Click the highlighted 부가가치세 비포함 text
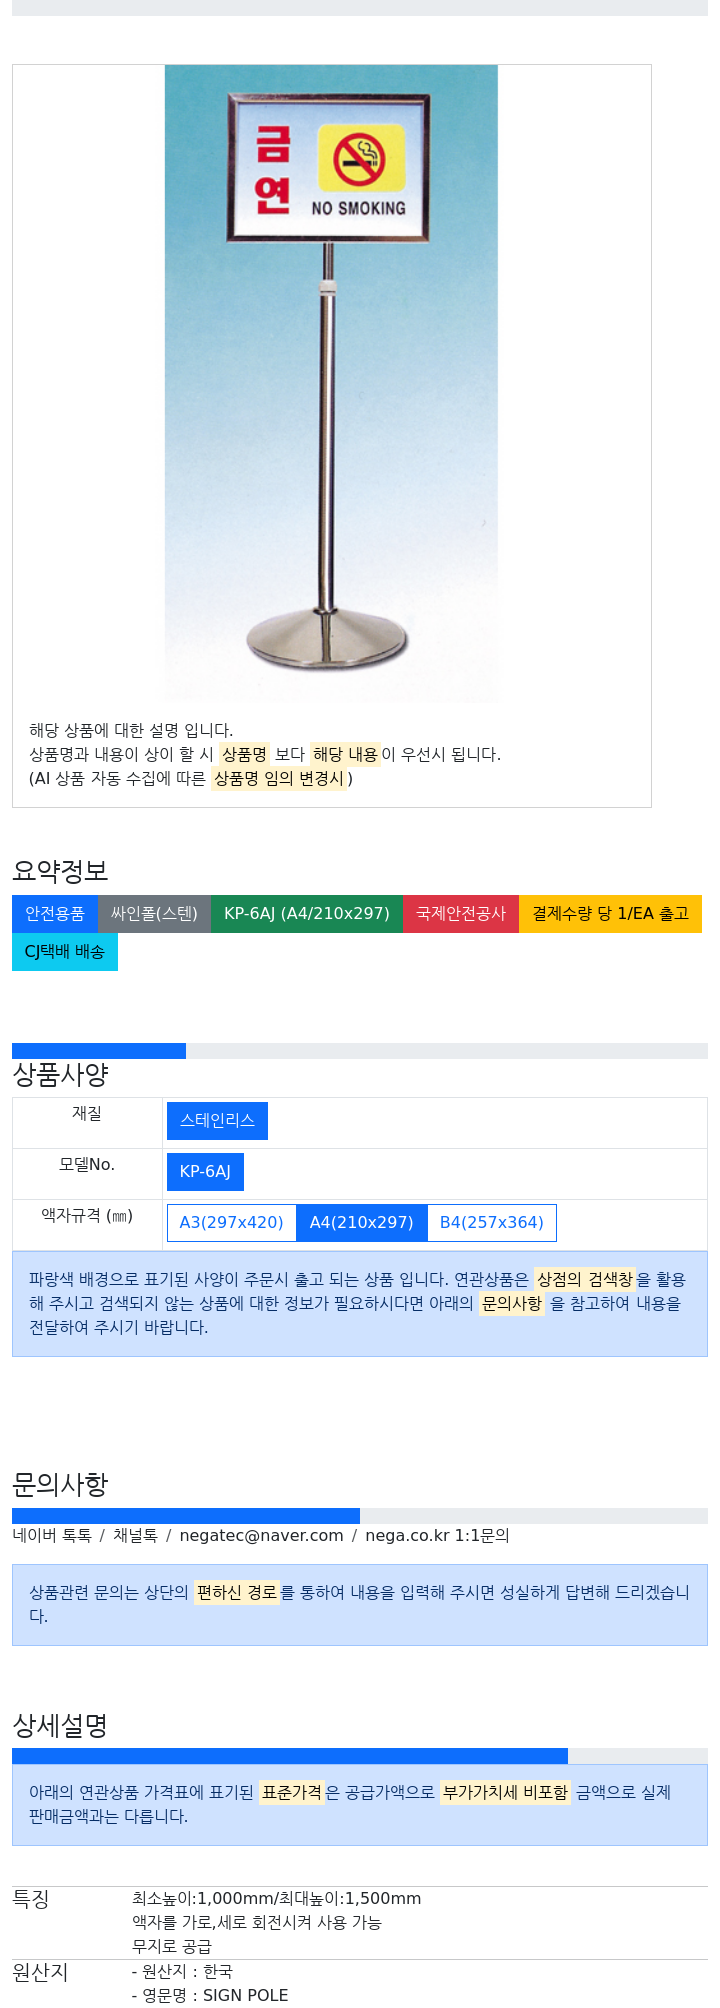Image resolution: width=720 pixels, height=2008 pixels. 505,1793
